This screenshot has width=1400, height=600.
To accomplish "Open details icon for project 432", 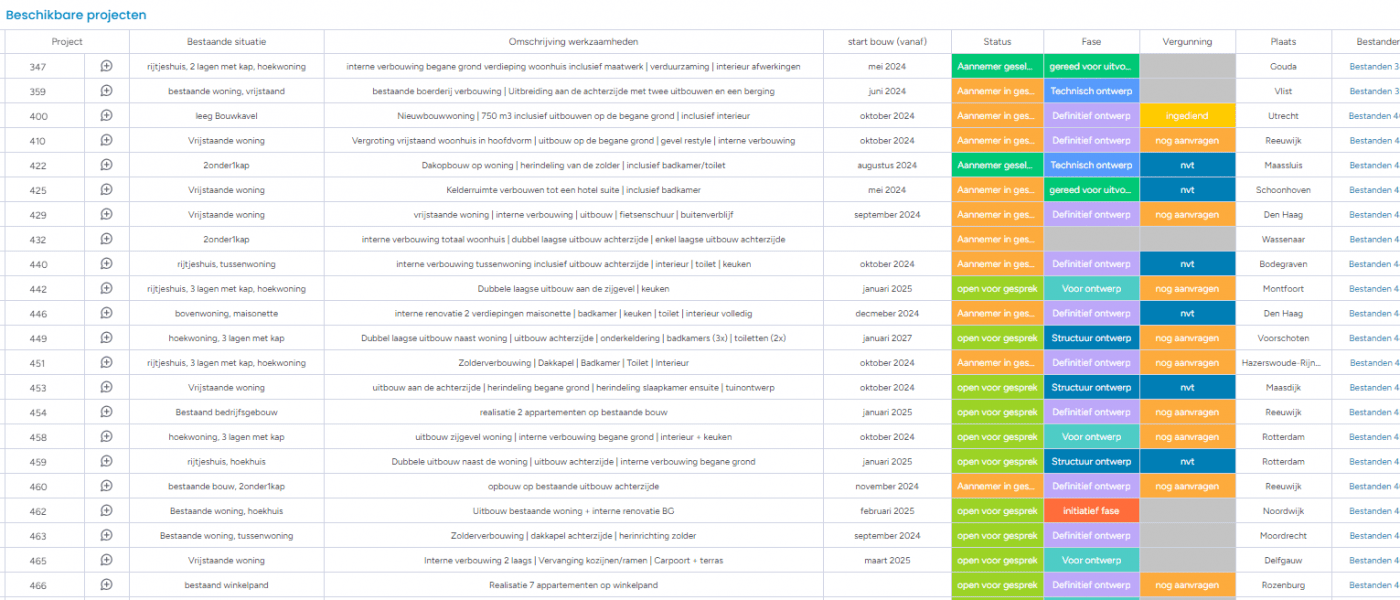I will click(x=107, y=239).
